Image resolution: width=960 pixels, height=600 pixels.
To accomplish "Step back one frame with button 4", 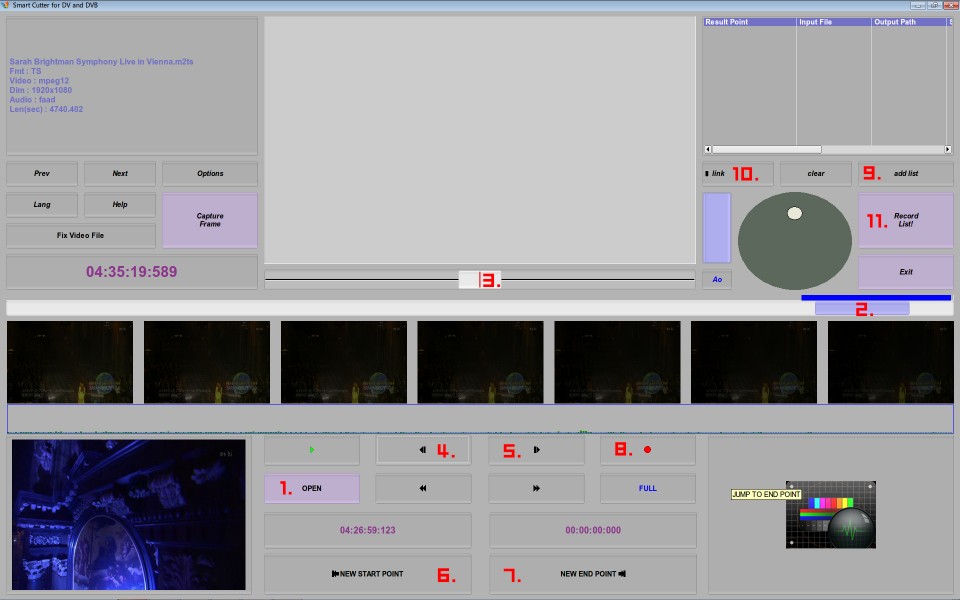I will pos(423,450).
